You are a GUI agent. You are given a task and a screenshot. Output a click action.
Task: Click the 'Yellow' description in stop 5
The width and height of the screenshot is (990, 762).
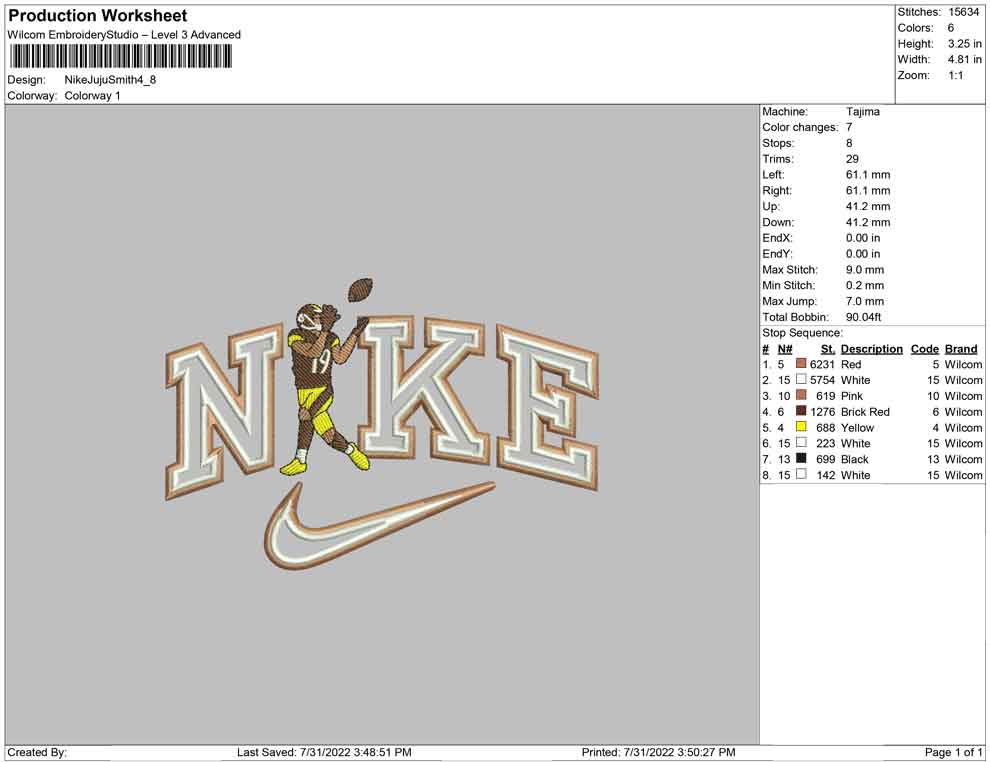[857, 427]
